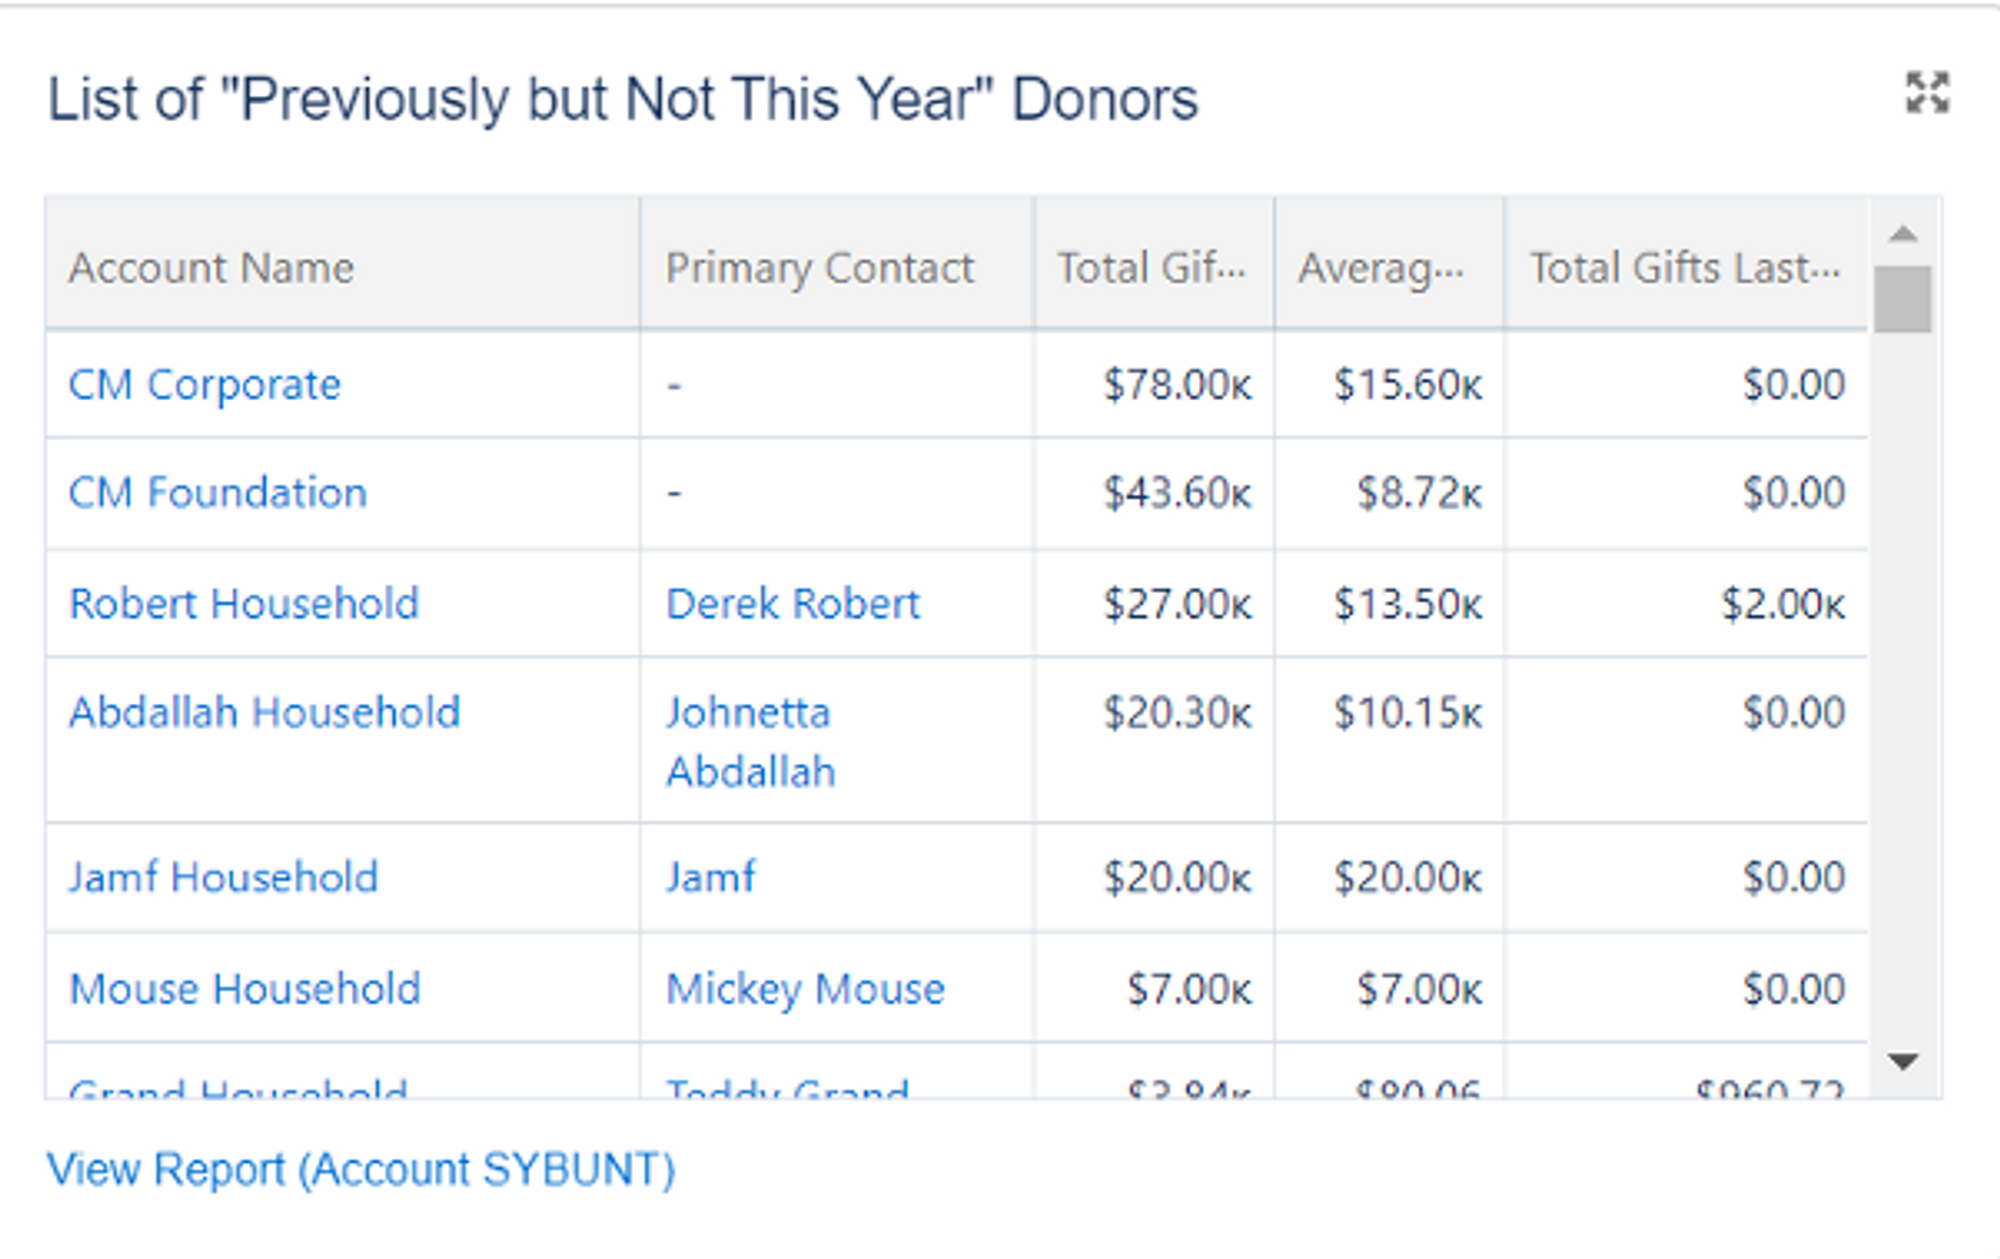
Task: Click the vertical scrollbar thumb
Action: pyautogui.click(x=1903, y=299)
